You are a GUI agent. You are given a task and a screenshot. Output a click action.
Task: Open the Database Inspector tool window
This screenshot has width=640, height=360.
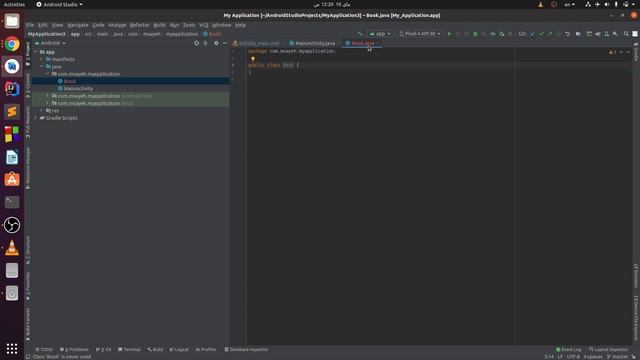point(247,349)
